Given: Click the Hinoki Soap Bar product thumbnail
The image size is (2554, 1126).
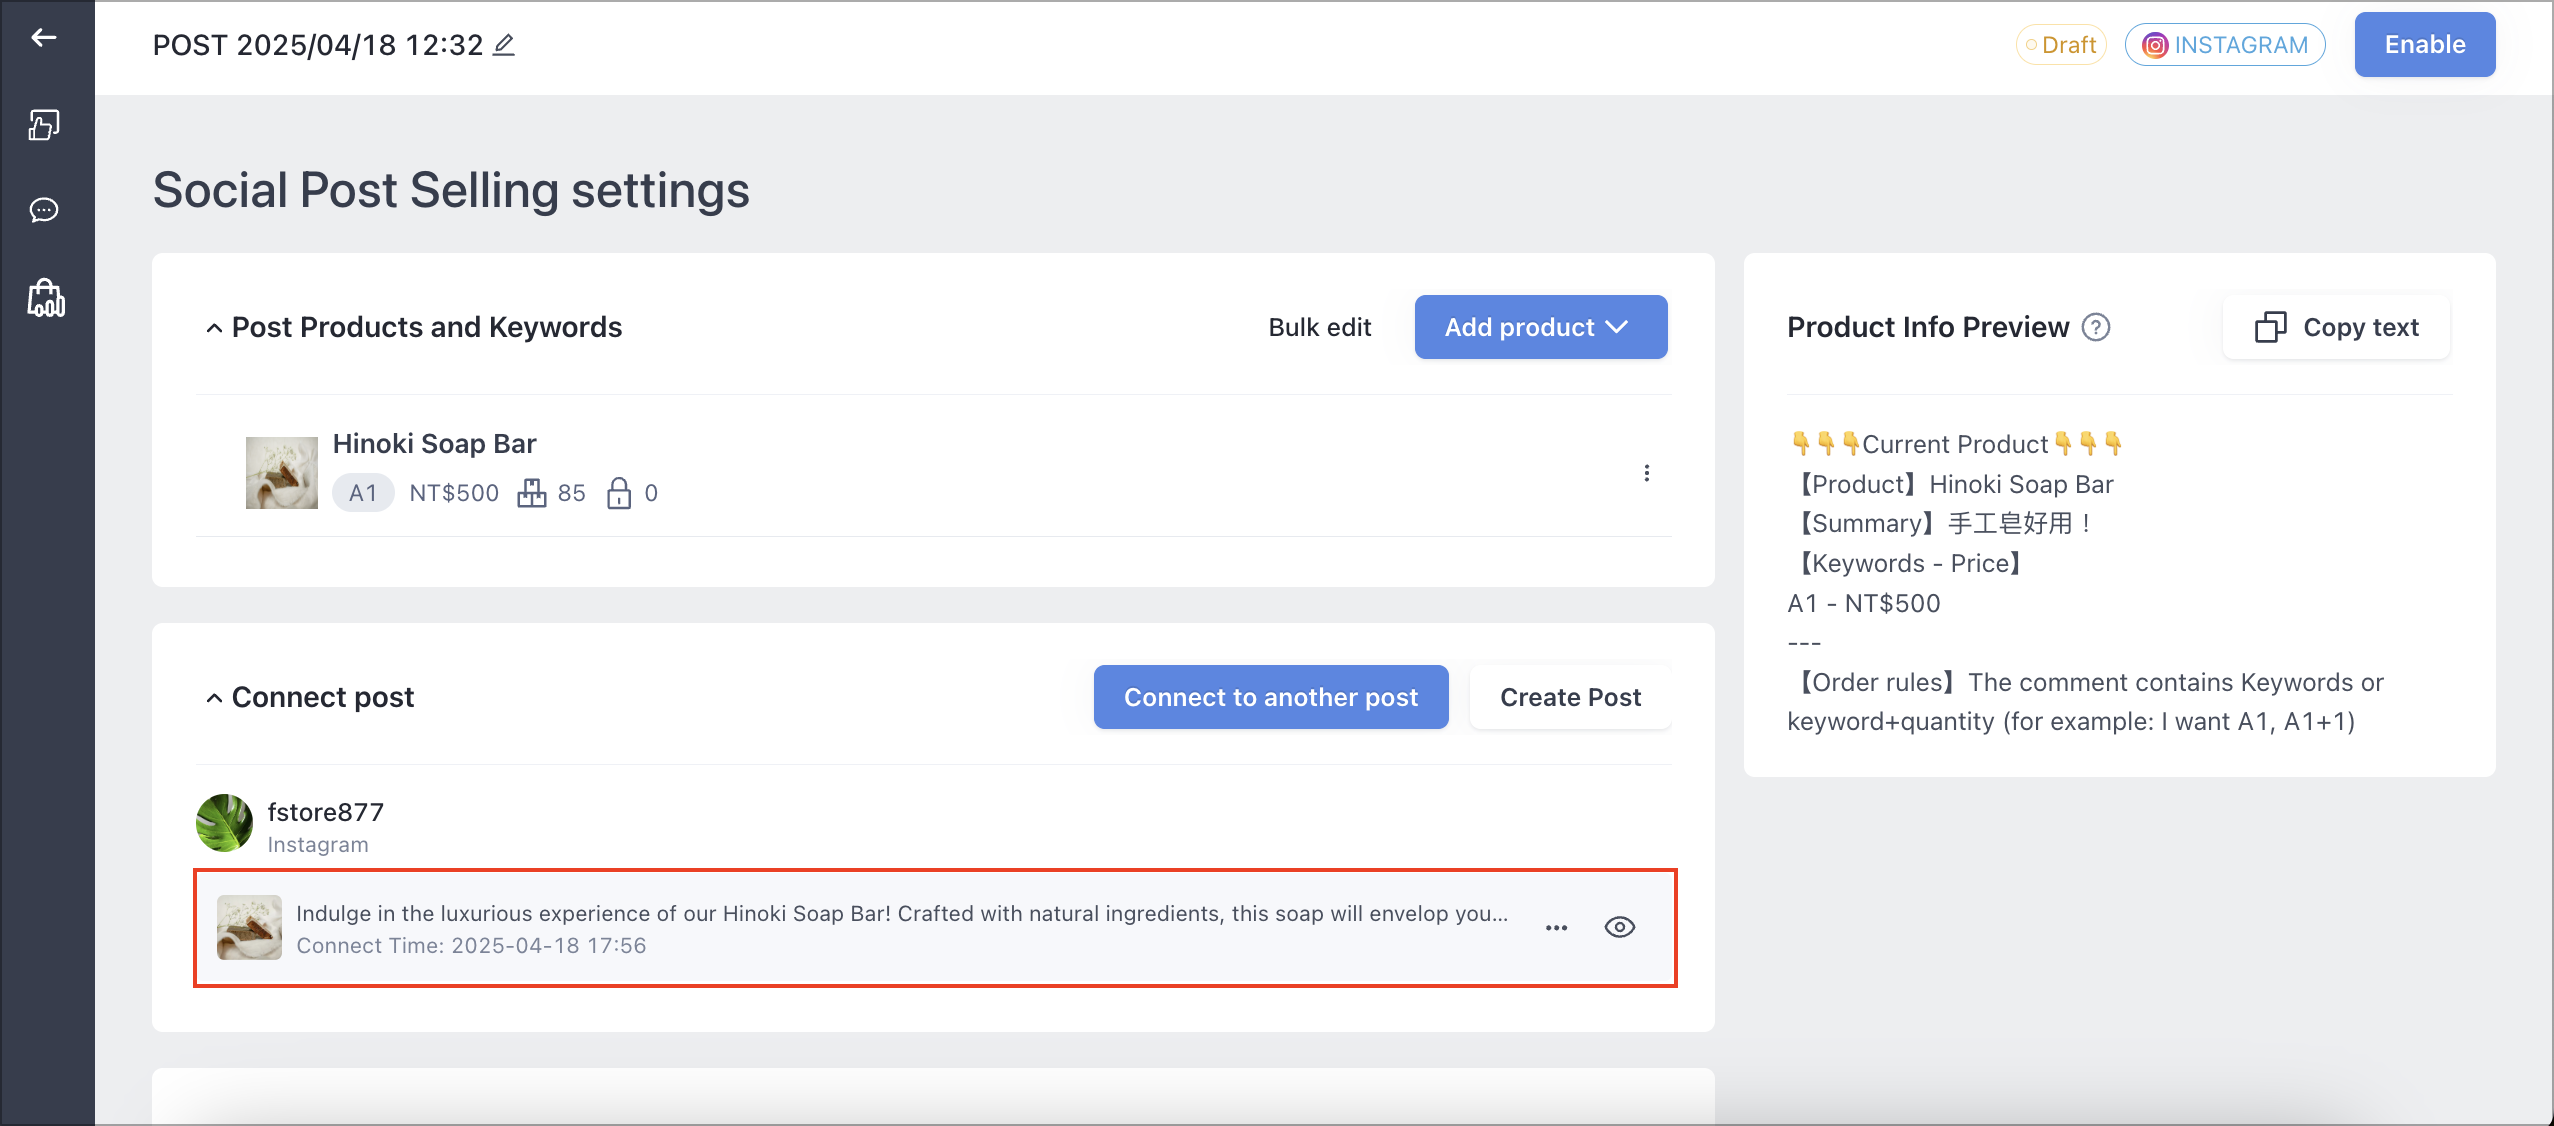Looking at the screenshot, I should pos(282,473).
